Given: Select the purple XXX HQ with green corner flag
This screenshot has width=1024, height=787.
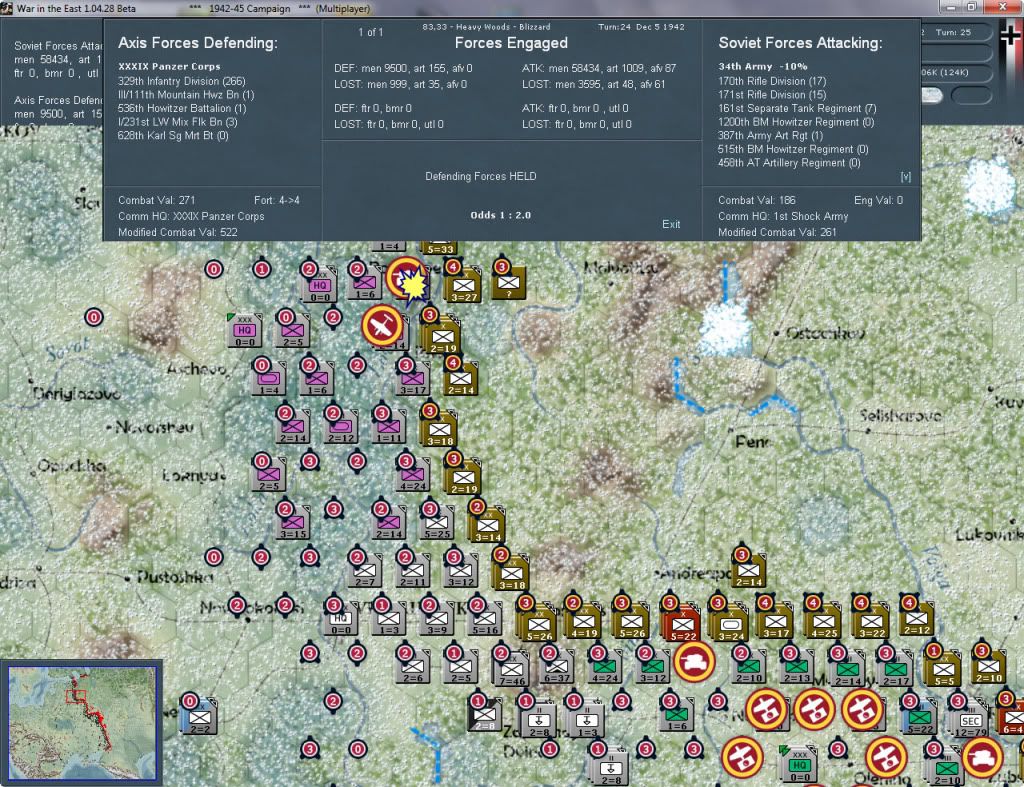Looking at the screenshot, I should [x=244, y=330].
